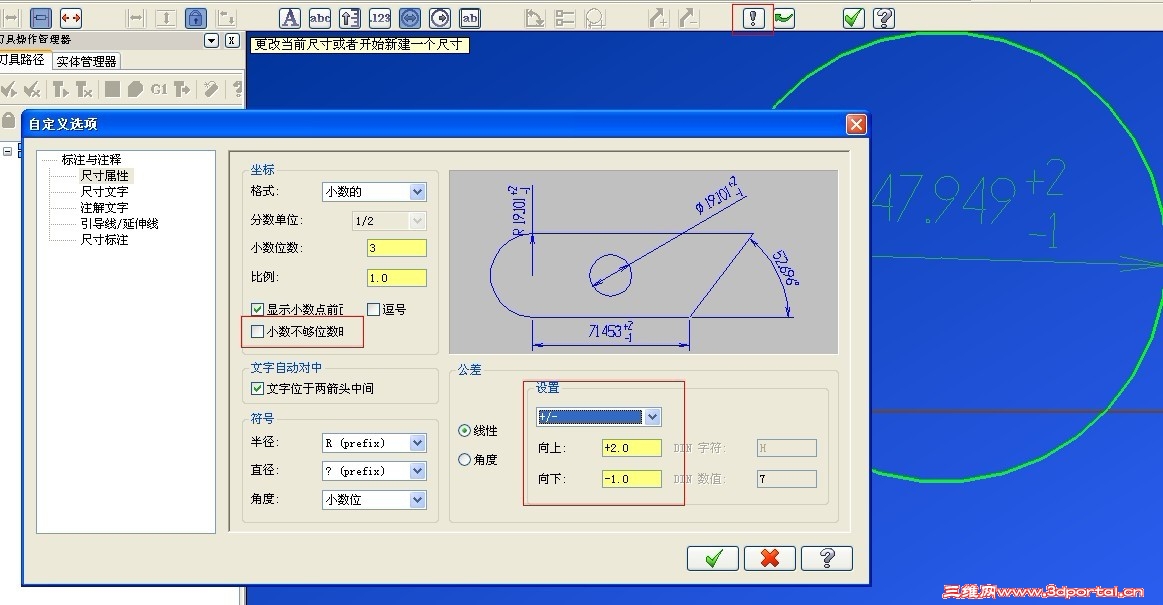Select 尺寸属性 in the tree
Viewport: 1163px width, 605px height.
105,176
